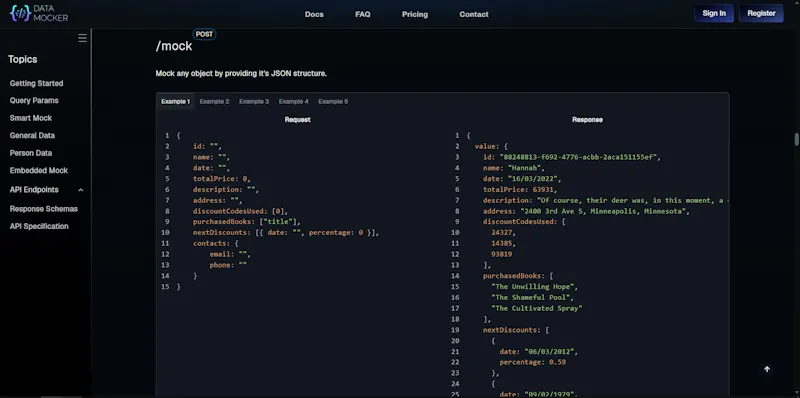Collapse the API Endpoints chevron
Image resolution: width=800 pixels, height=398 pixels.
[x=81, y=190]
